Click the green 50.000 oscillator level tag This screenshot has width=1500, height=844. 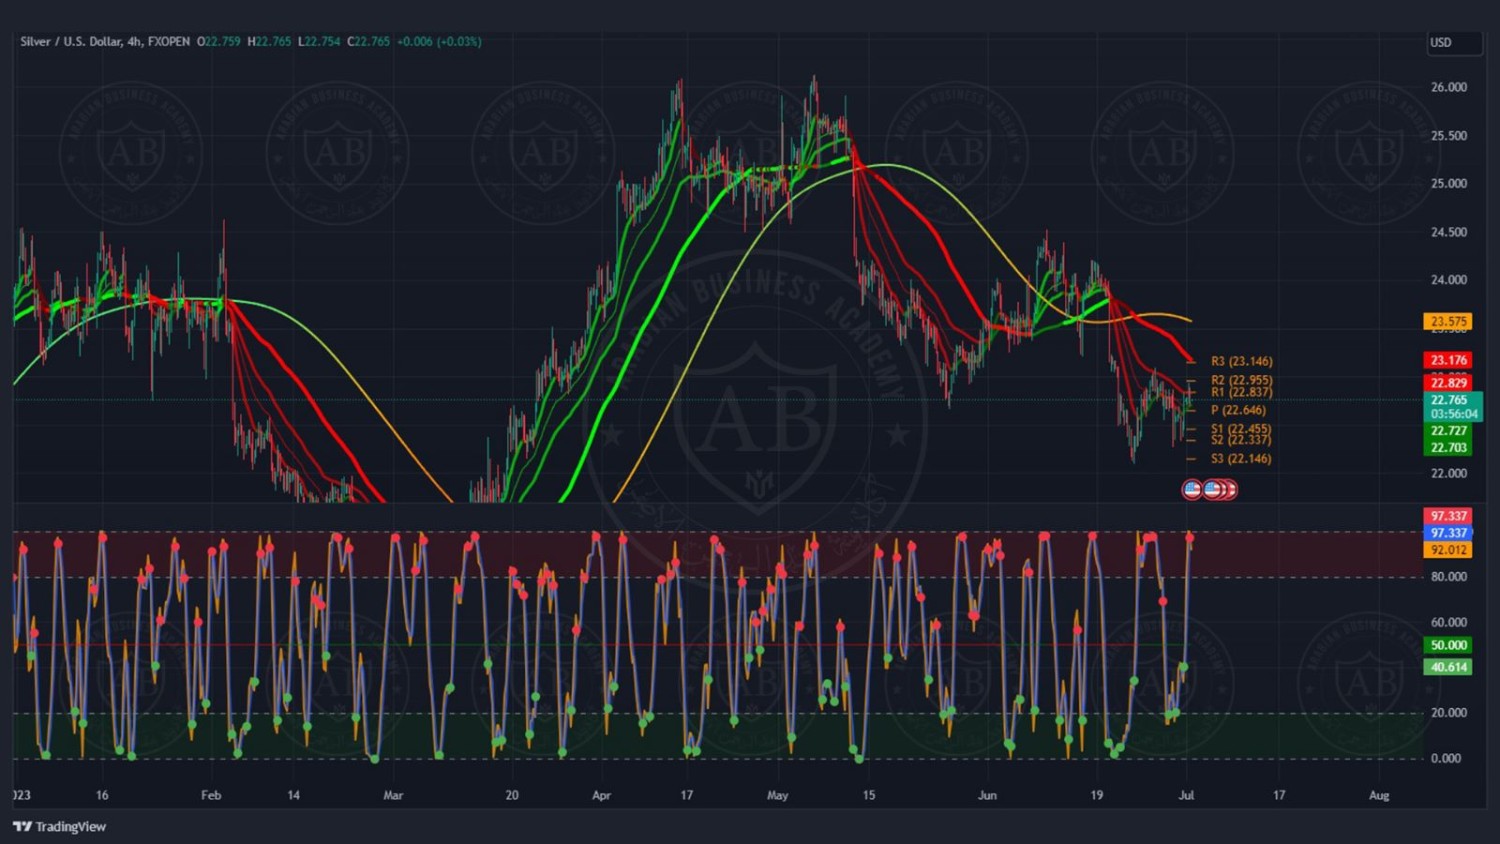click(x=1448, y=646)
